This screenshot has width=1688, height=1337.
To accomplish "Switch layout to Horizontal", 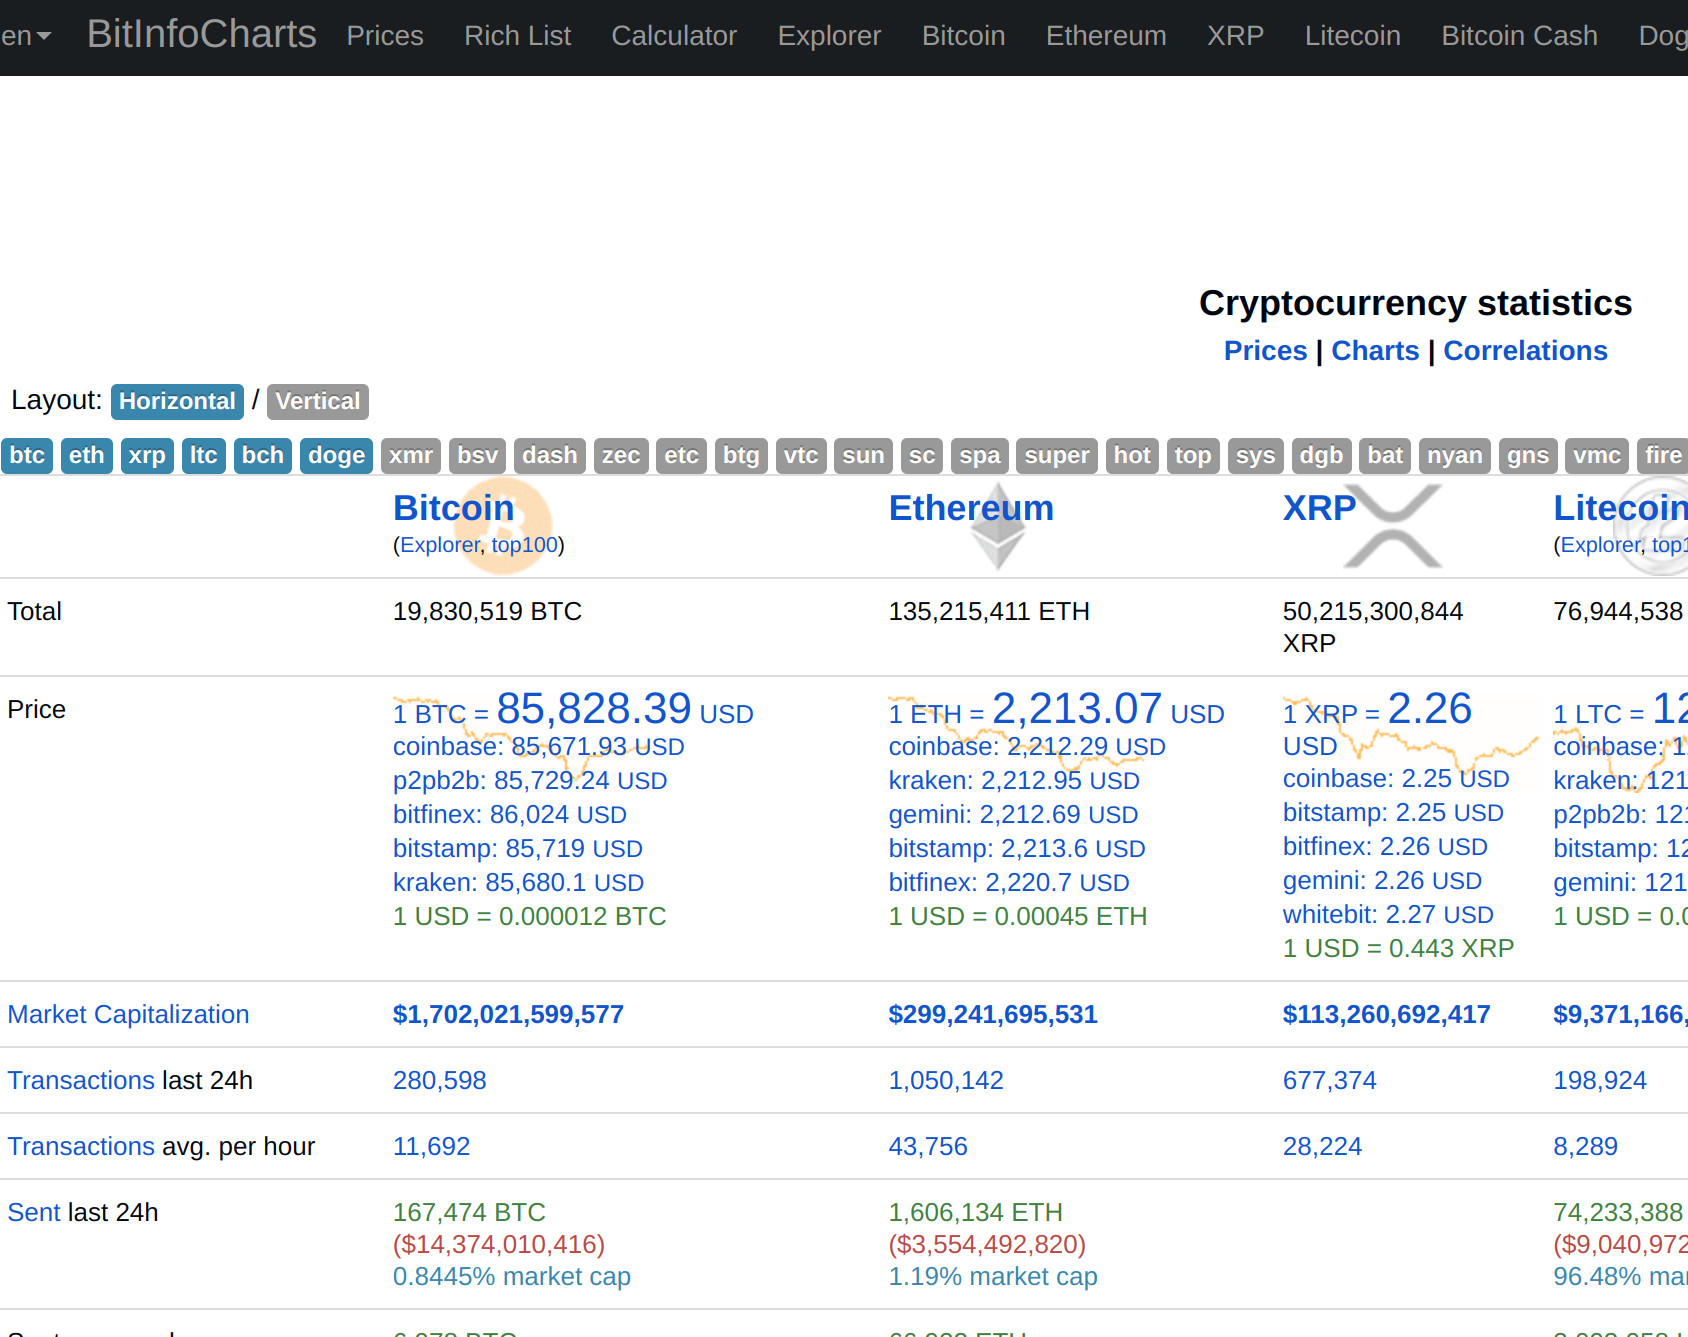I will (x=177, y=401).
